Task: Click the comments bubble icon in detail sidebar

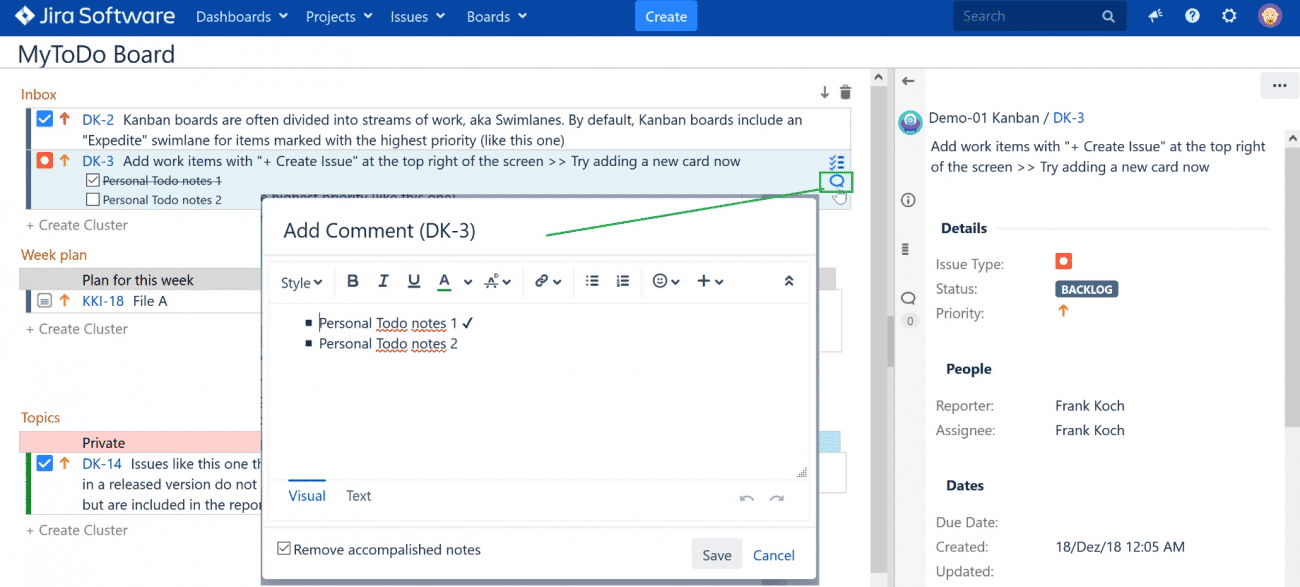Action: click(908, 298)
